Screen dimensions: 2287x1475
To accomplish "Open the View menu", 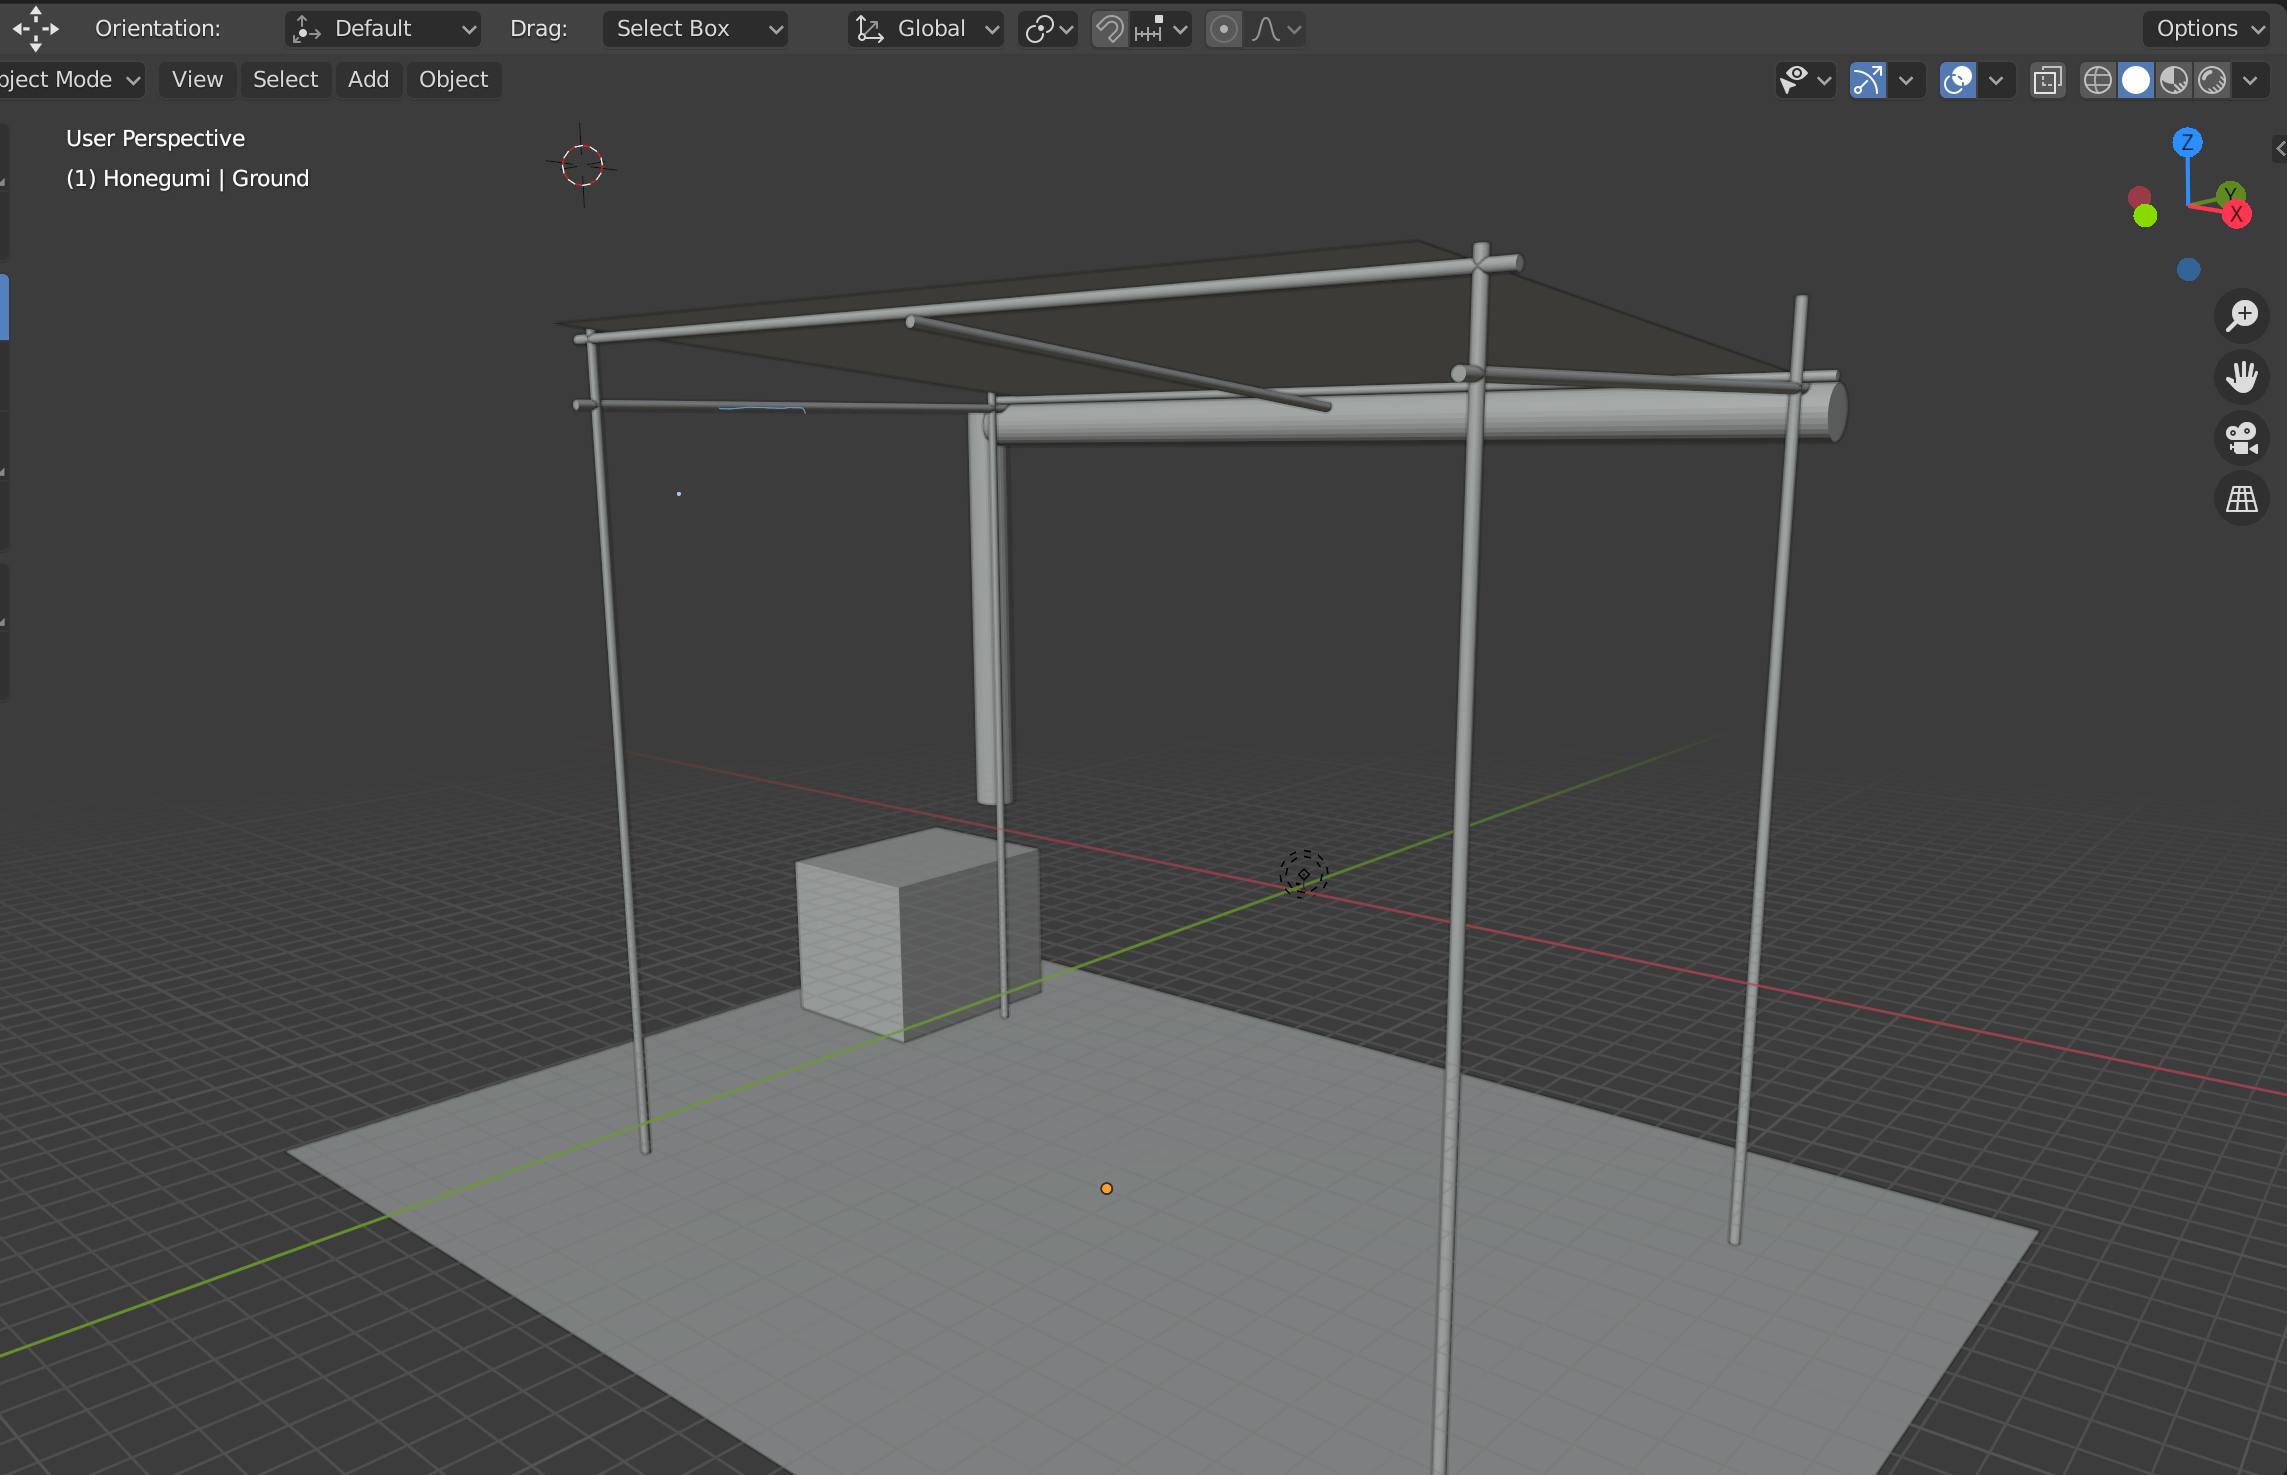I will 195,78.
